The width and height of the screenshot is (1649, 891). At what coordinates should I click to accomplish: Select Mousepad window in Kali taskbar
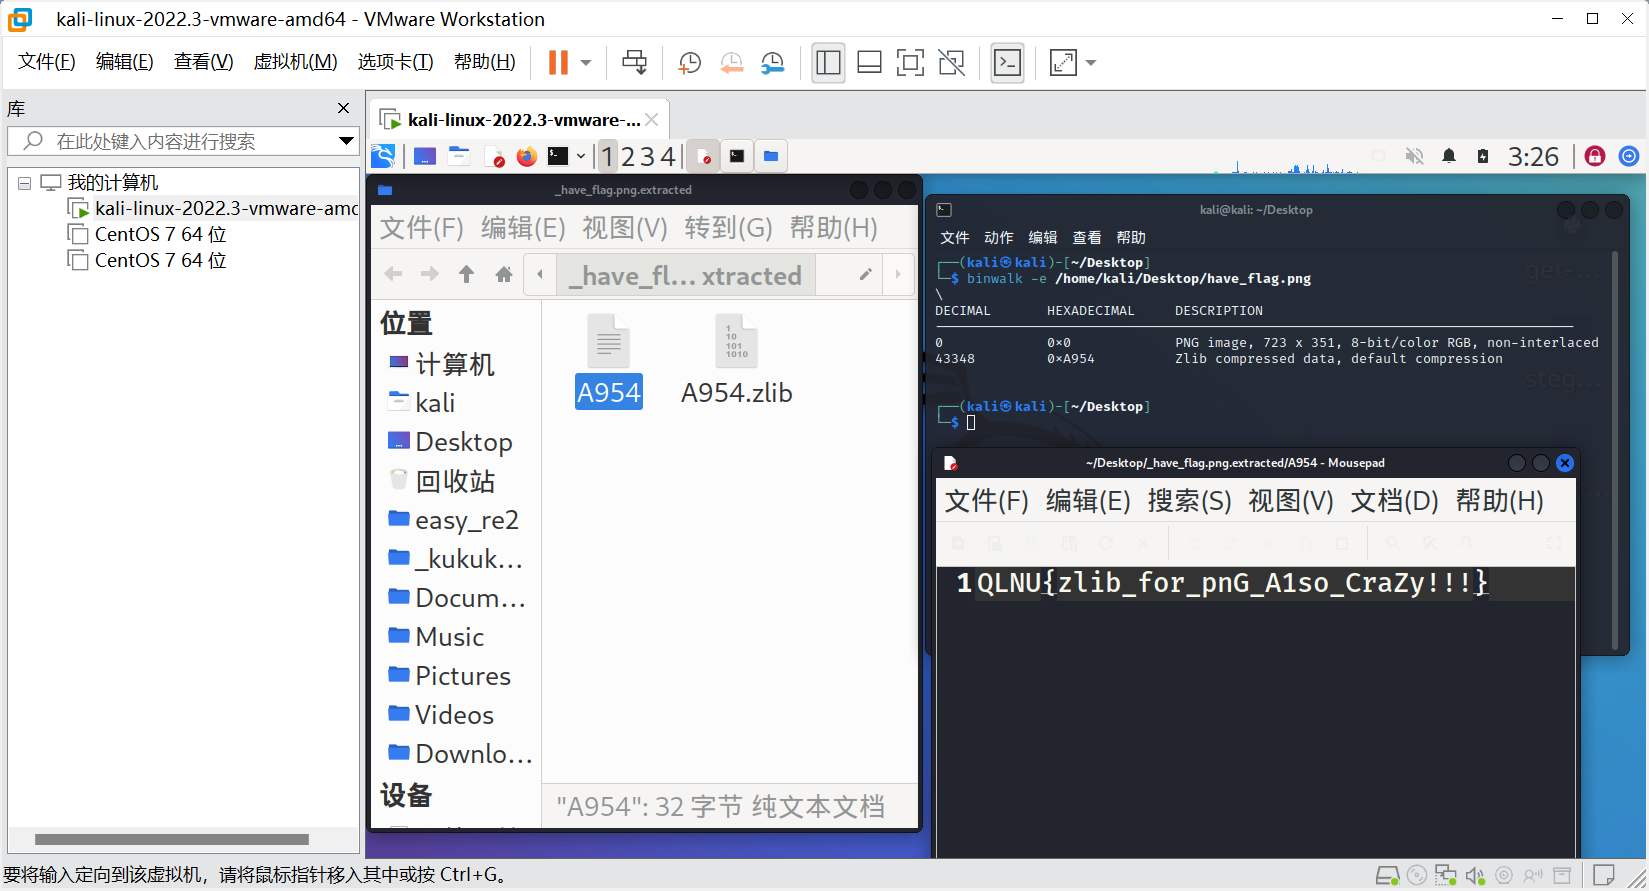(x=704, y=156)
